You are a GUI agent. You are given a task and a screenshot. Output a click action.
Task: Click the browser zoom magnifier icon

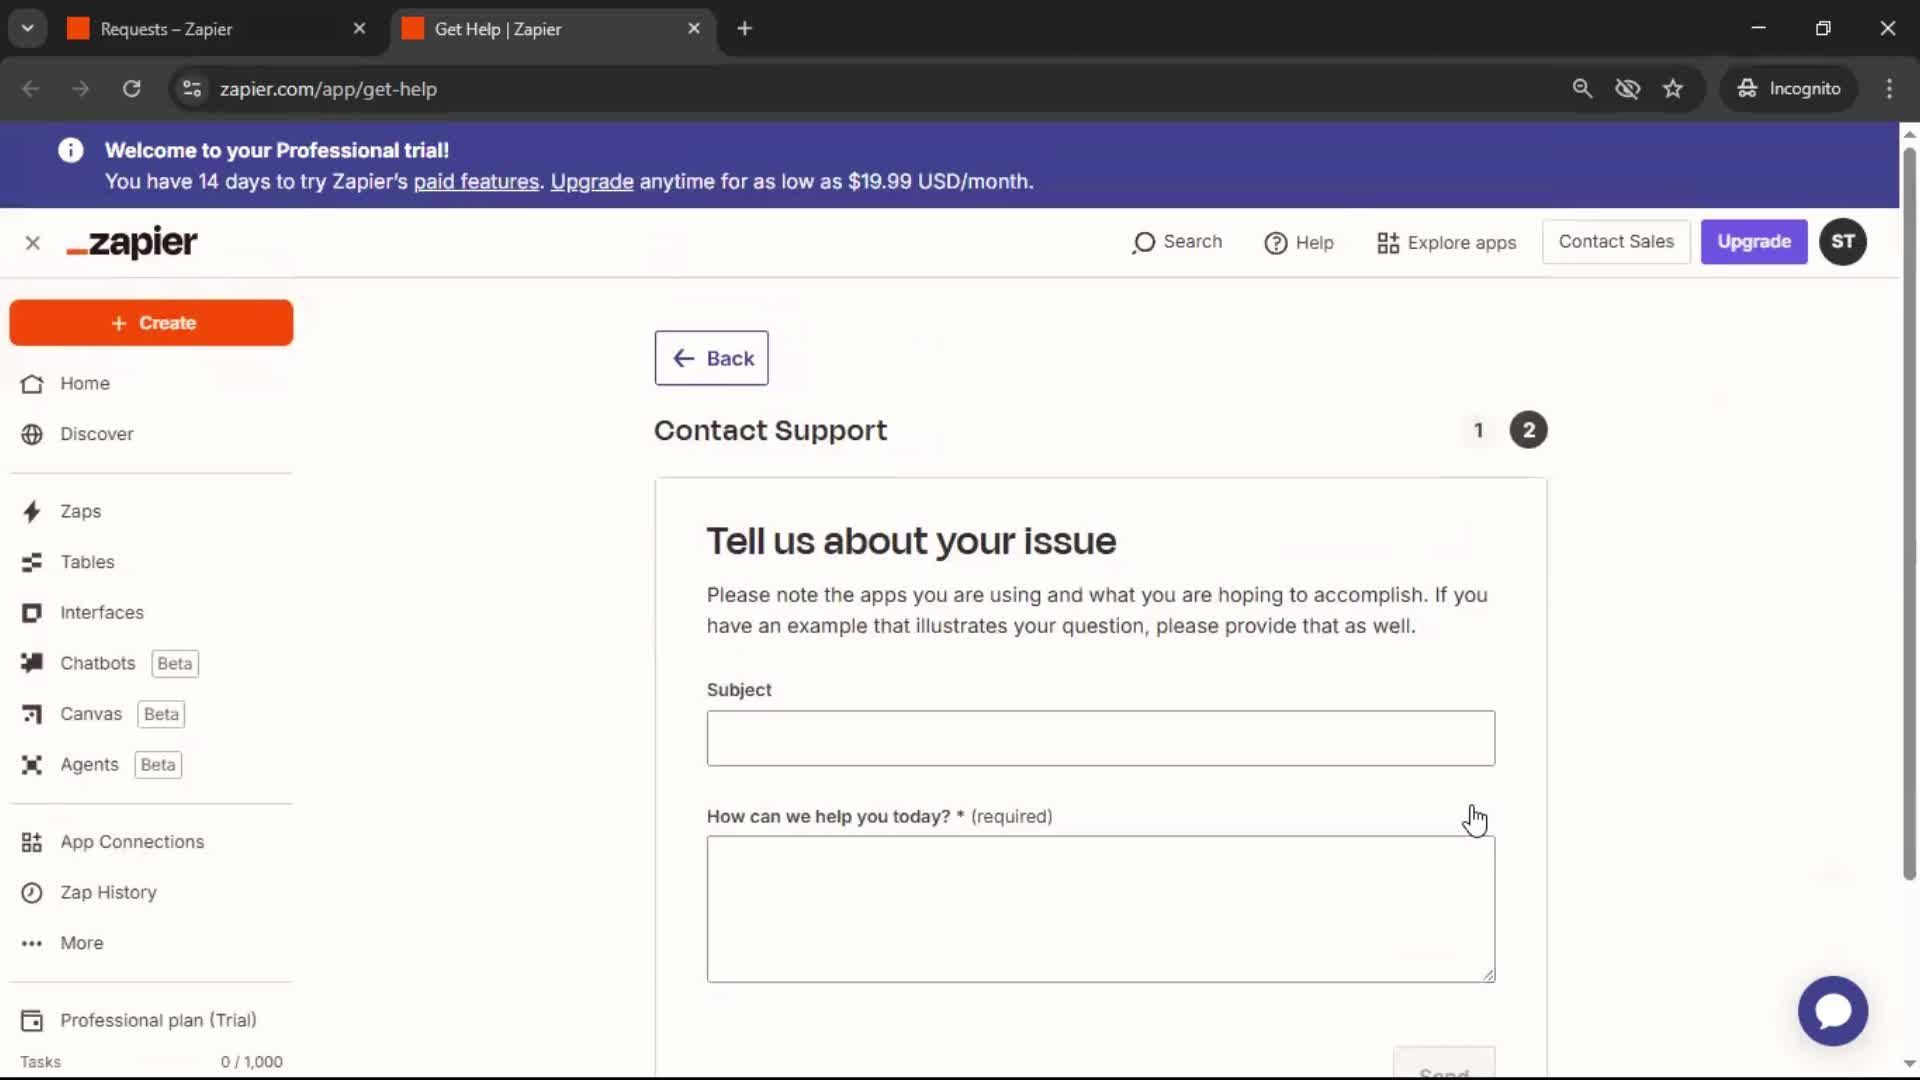pos(1582,89)
